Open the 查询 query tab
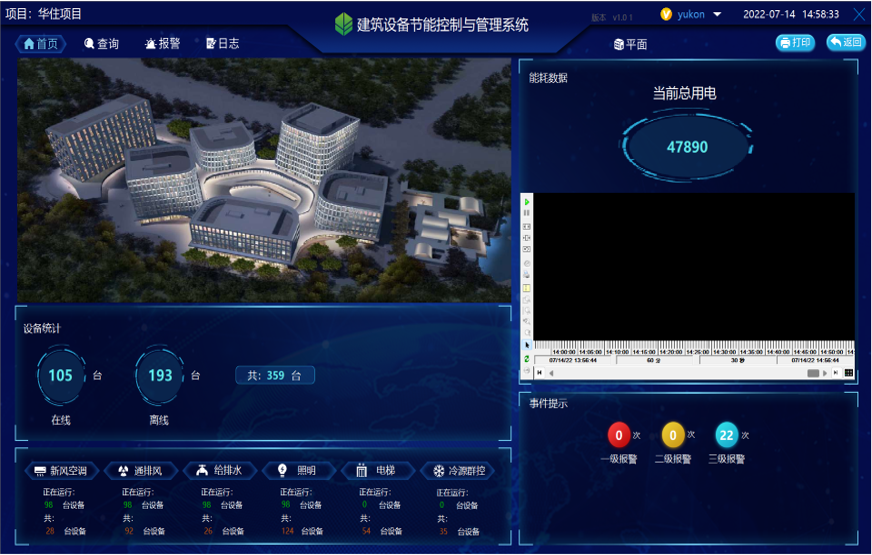Image resolution: width=872 pixels, height=555 pixels. 102,43
